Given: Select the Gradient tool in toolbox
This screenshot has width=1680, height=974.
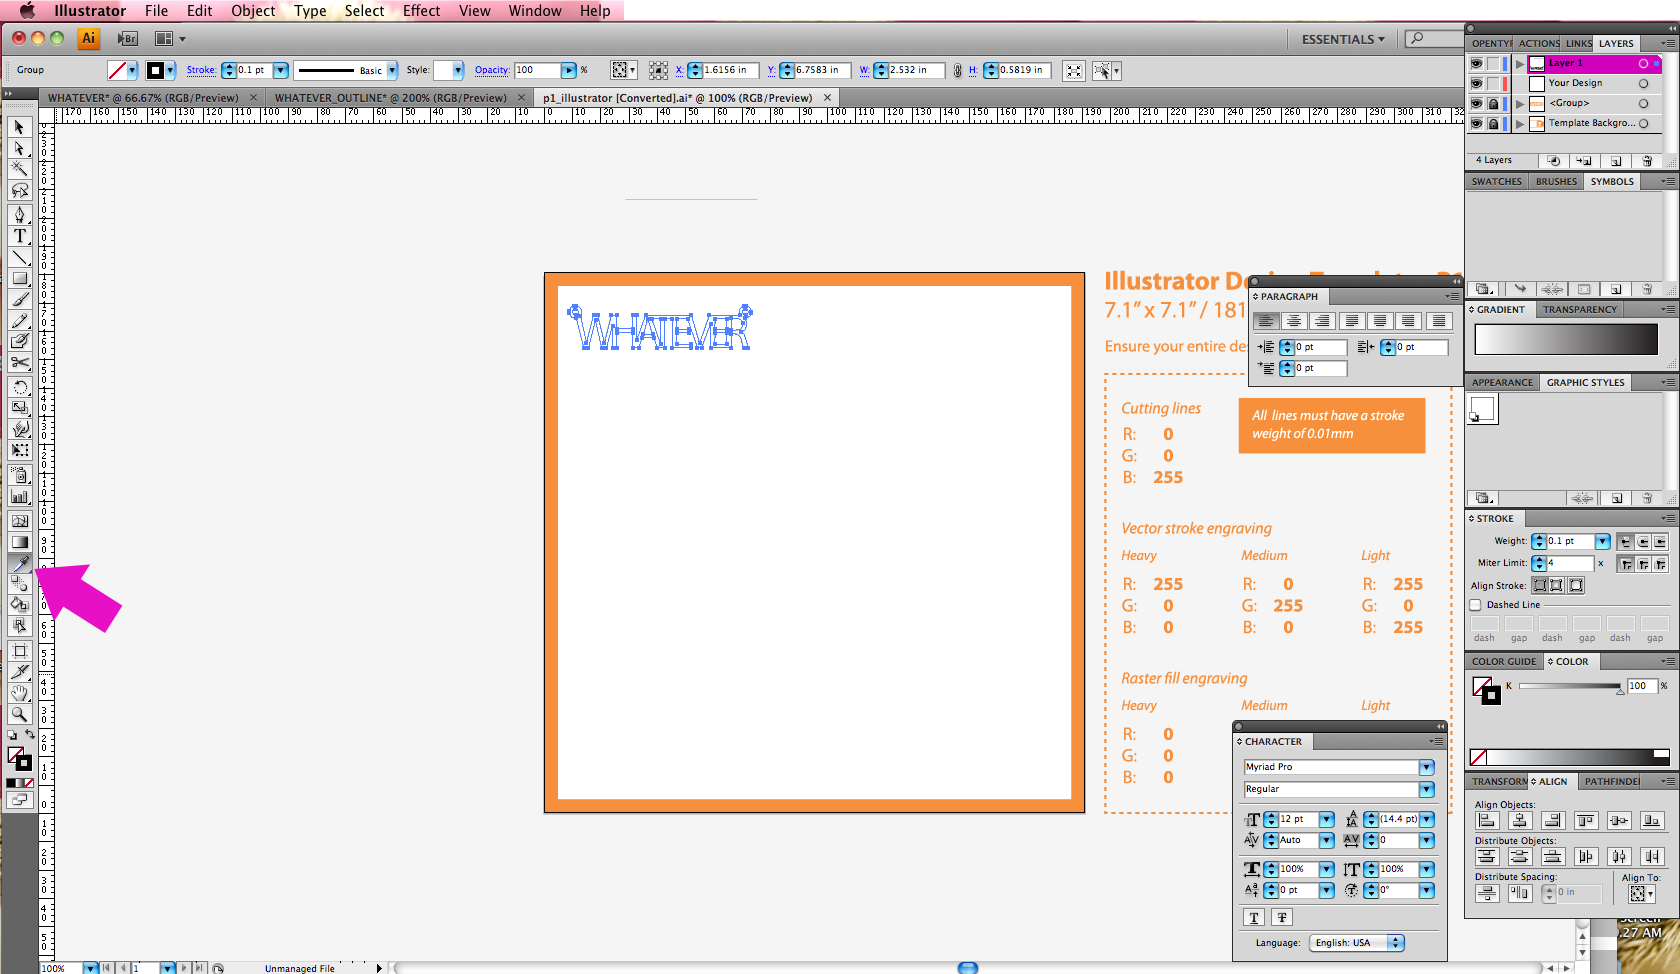Looking at the screenshot, I should tap(19, 542).
